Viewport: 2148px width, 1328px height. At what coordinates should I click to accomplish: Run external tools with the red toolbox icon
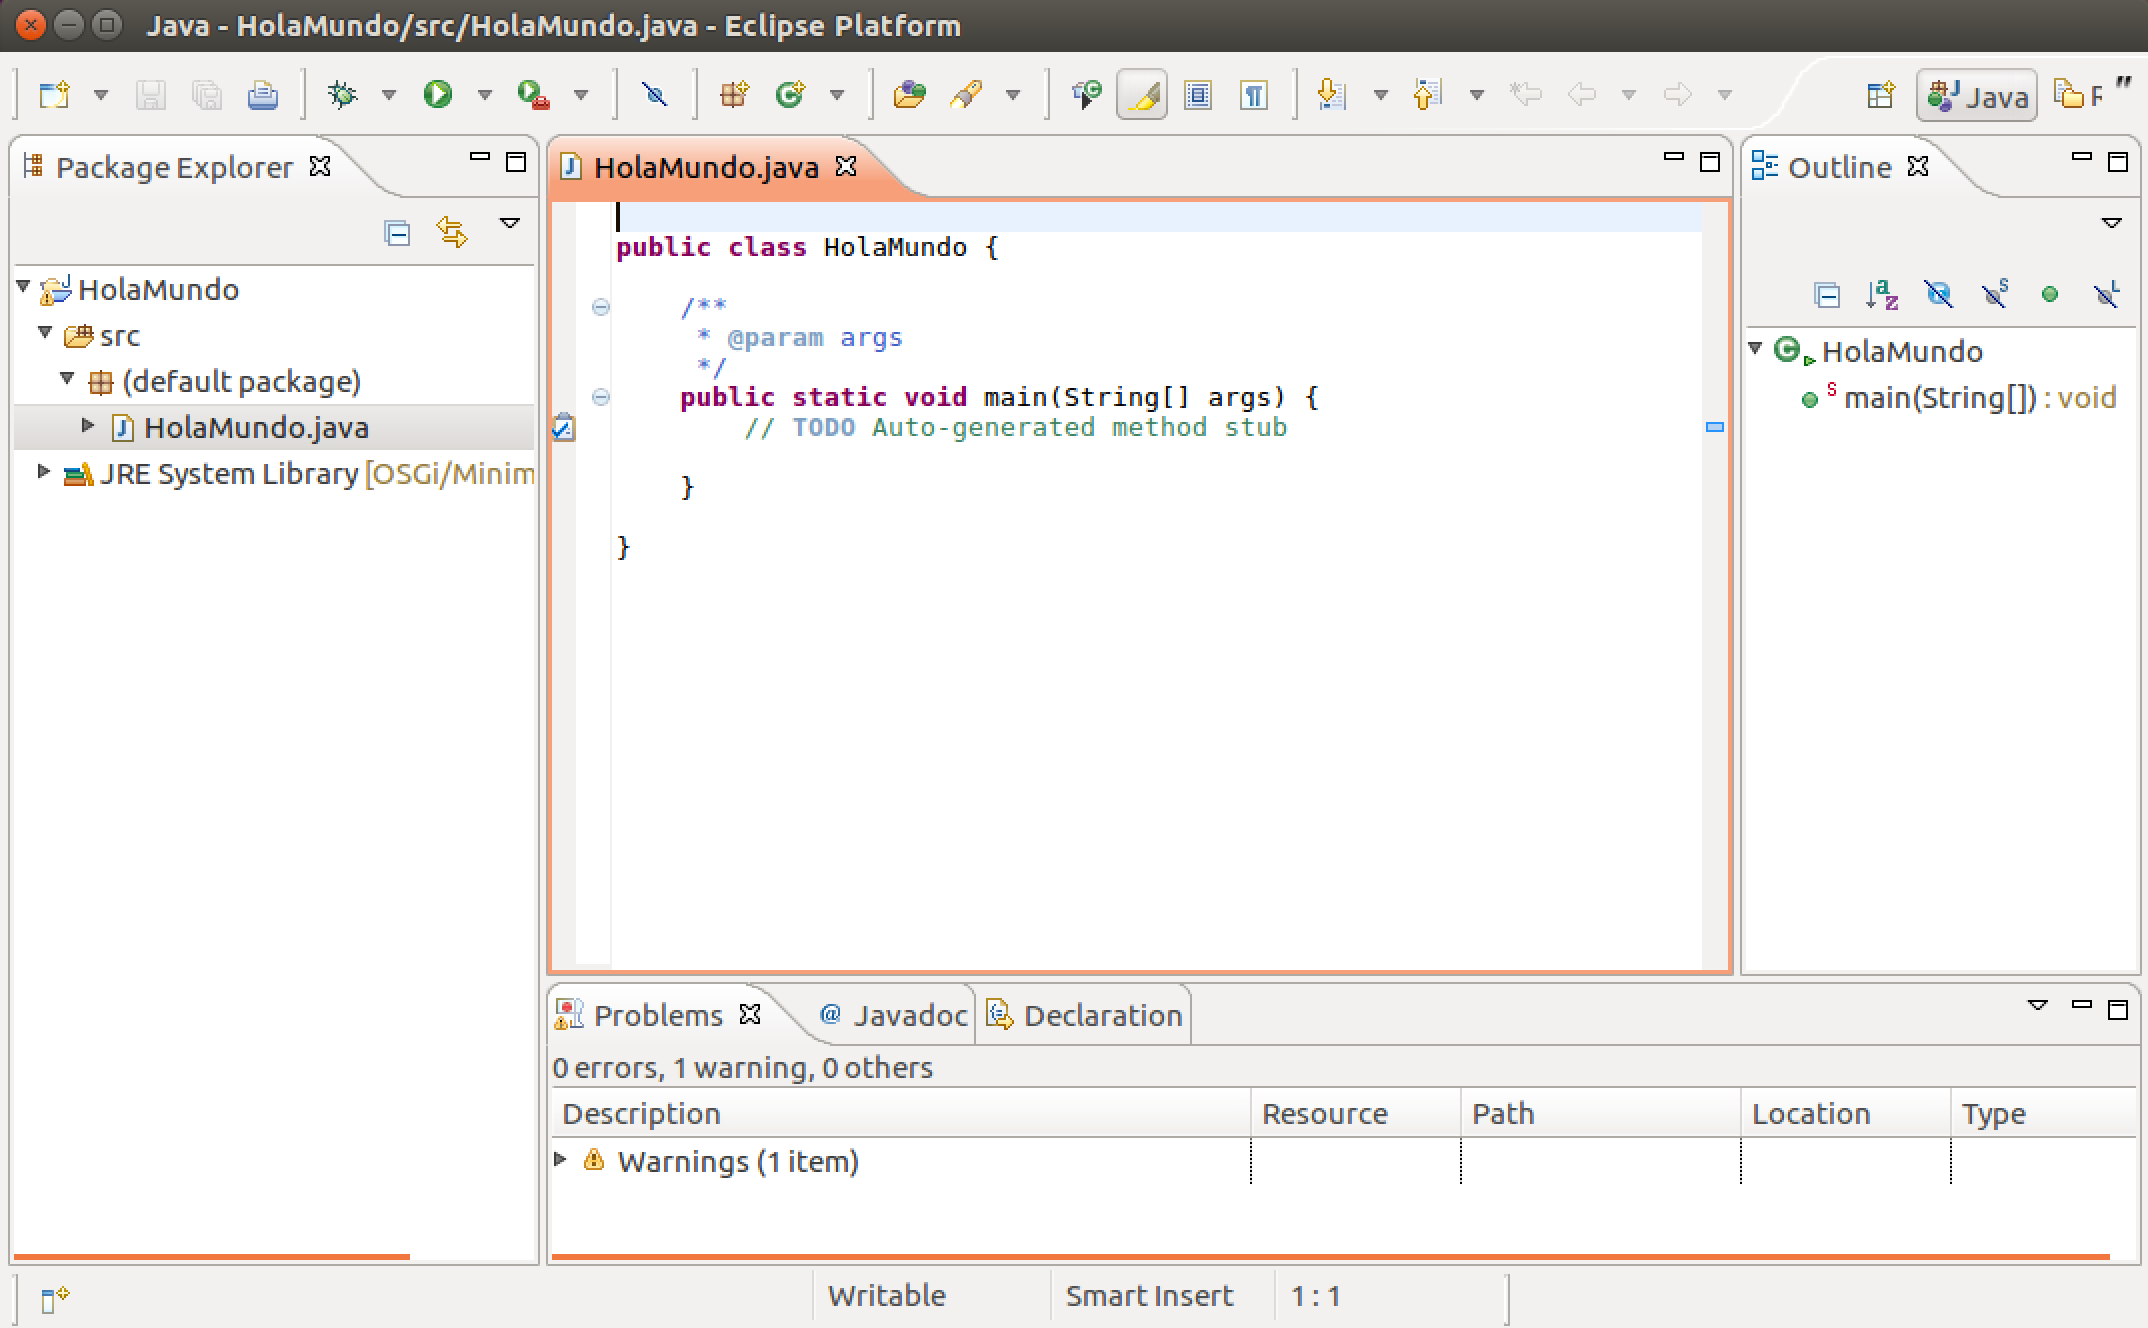coord(535,95)
